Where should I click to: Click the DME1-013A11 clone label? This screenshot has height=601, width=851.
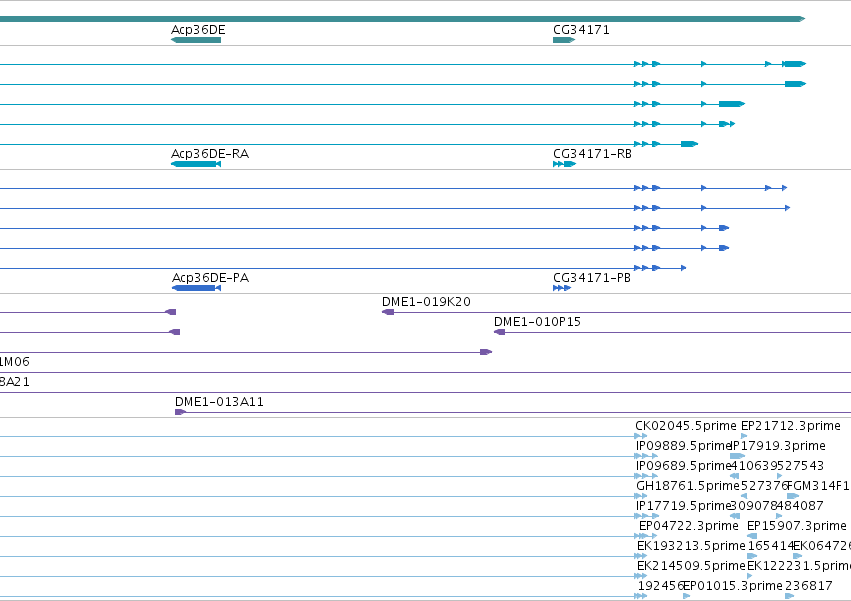coord(219,402)
